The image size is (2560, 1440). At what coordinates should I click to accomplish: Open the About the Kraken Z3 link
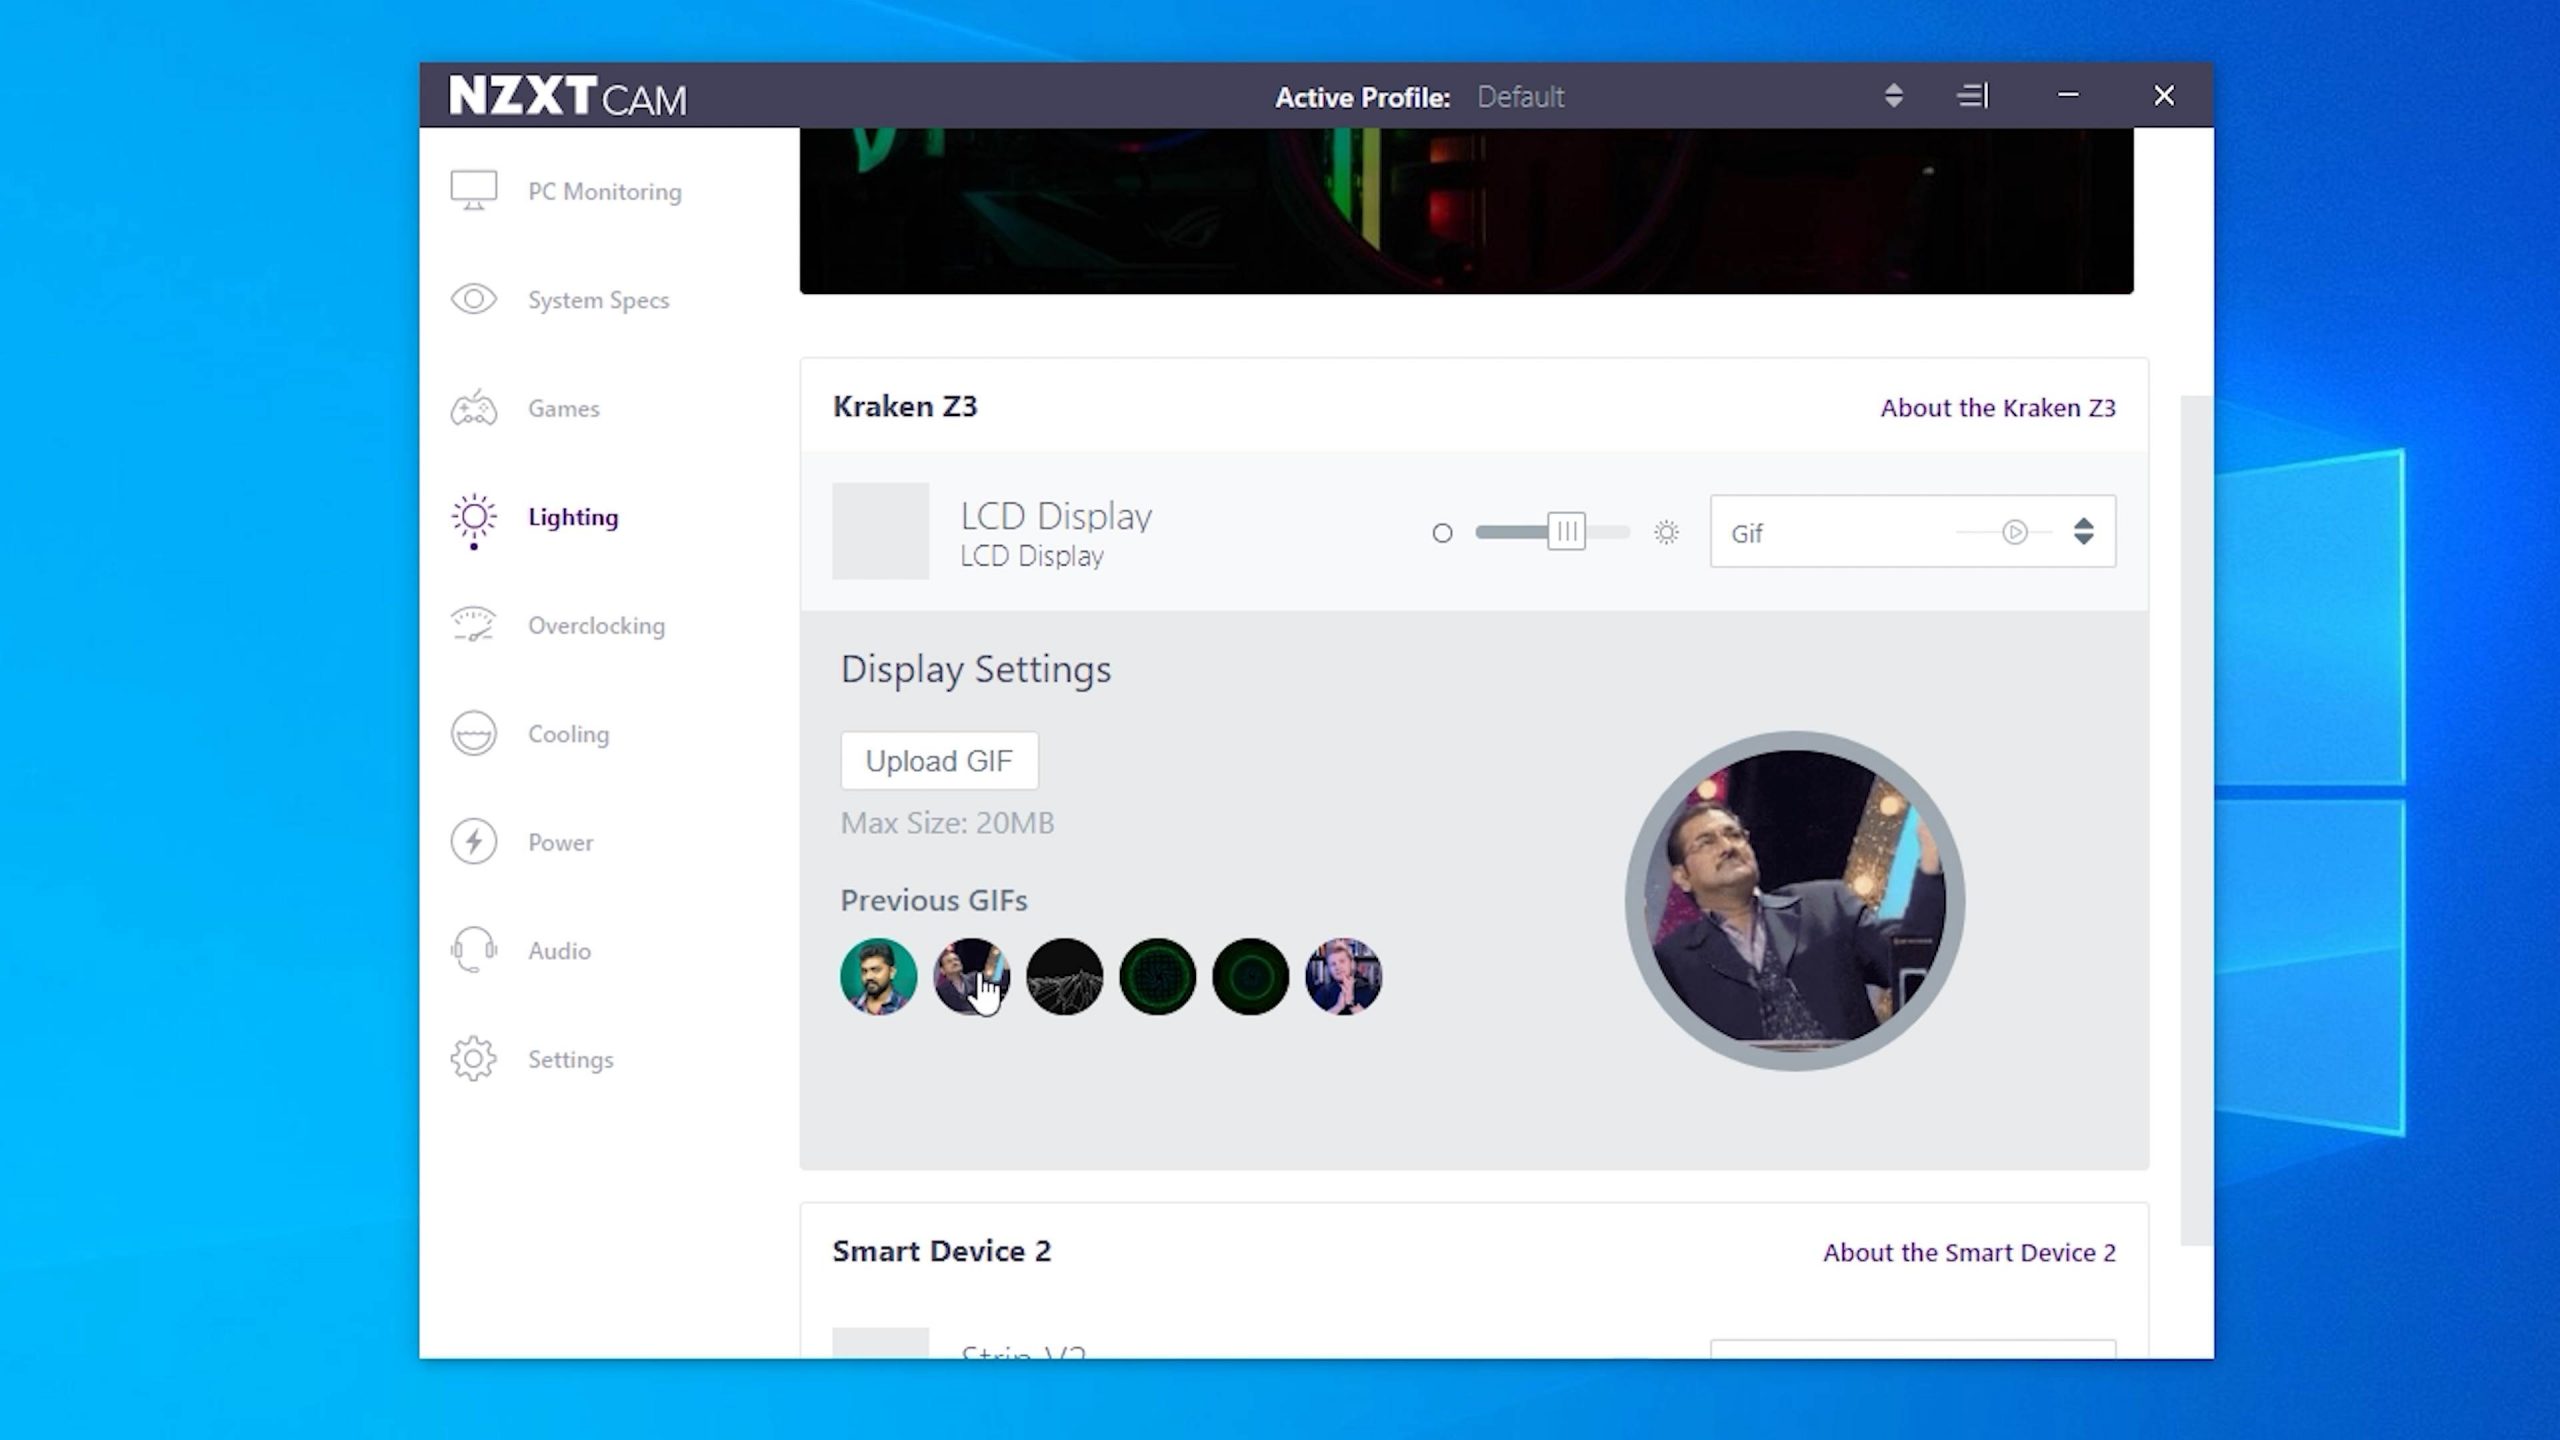pos(1997,408)
